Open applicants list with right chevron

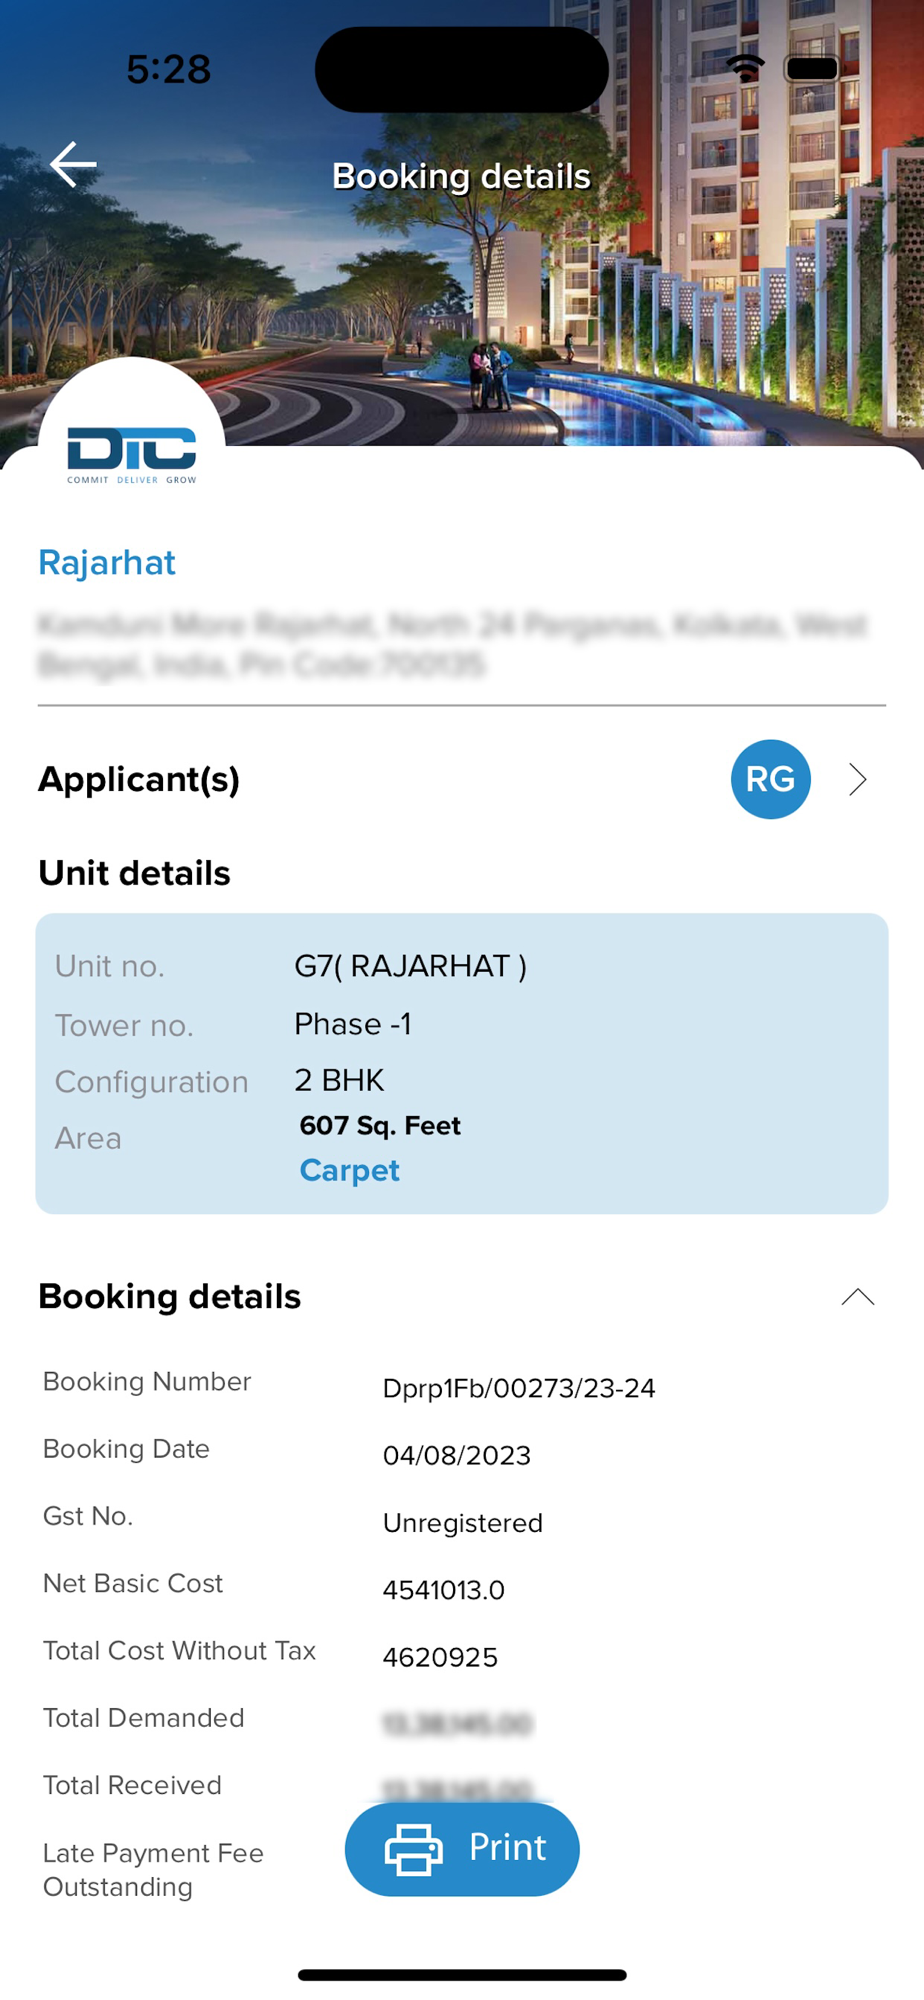click(857, 779)
